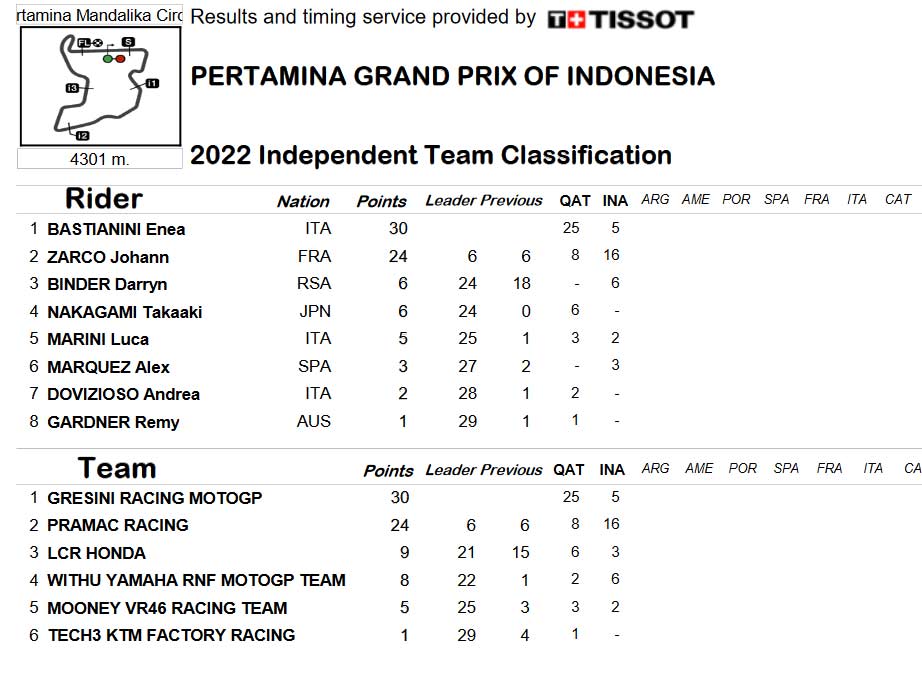Click the I2 sector marker on map
The image size is (922, 678).
[82, 136]
